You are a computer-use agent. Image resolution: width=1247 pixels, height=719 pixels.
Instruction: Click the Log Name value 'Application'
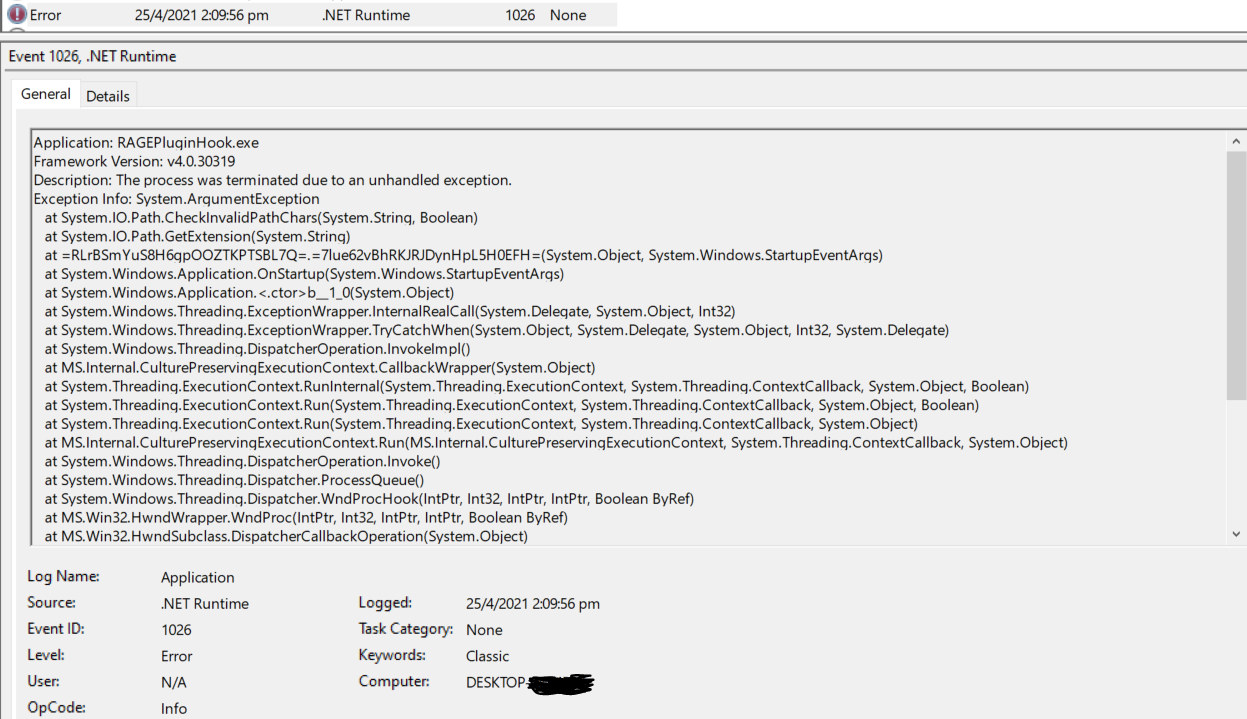[x=198, y=577]
